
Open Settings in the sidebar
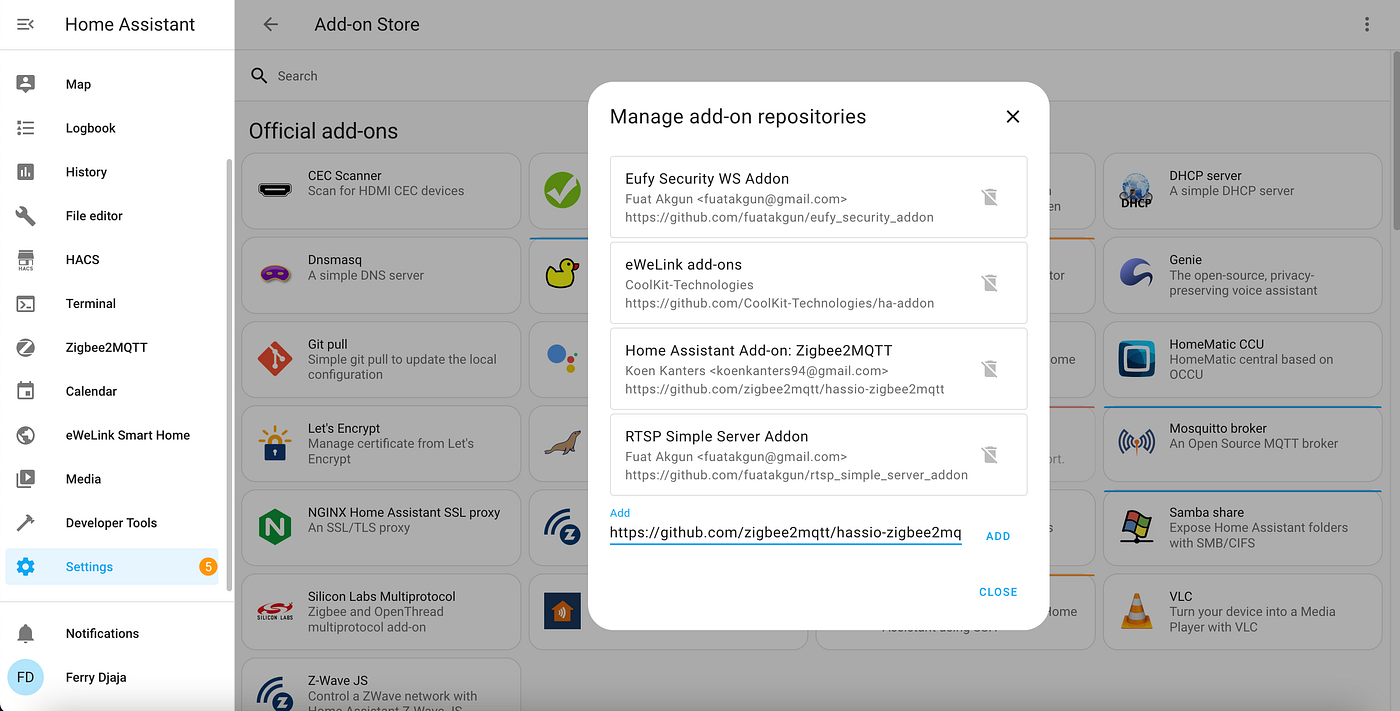point(112,567)
